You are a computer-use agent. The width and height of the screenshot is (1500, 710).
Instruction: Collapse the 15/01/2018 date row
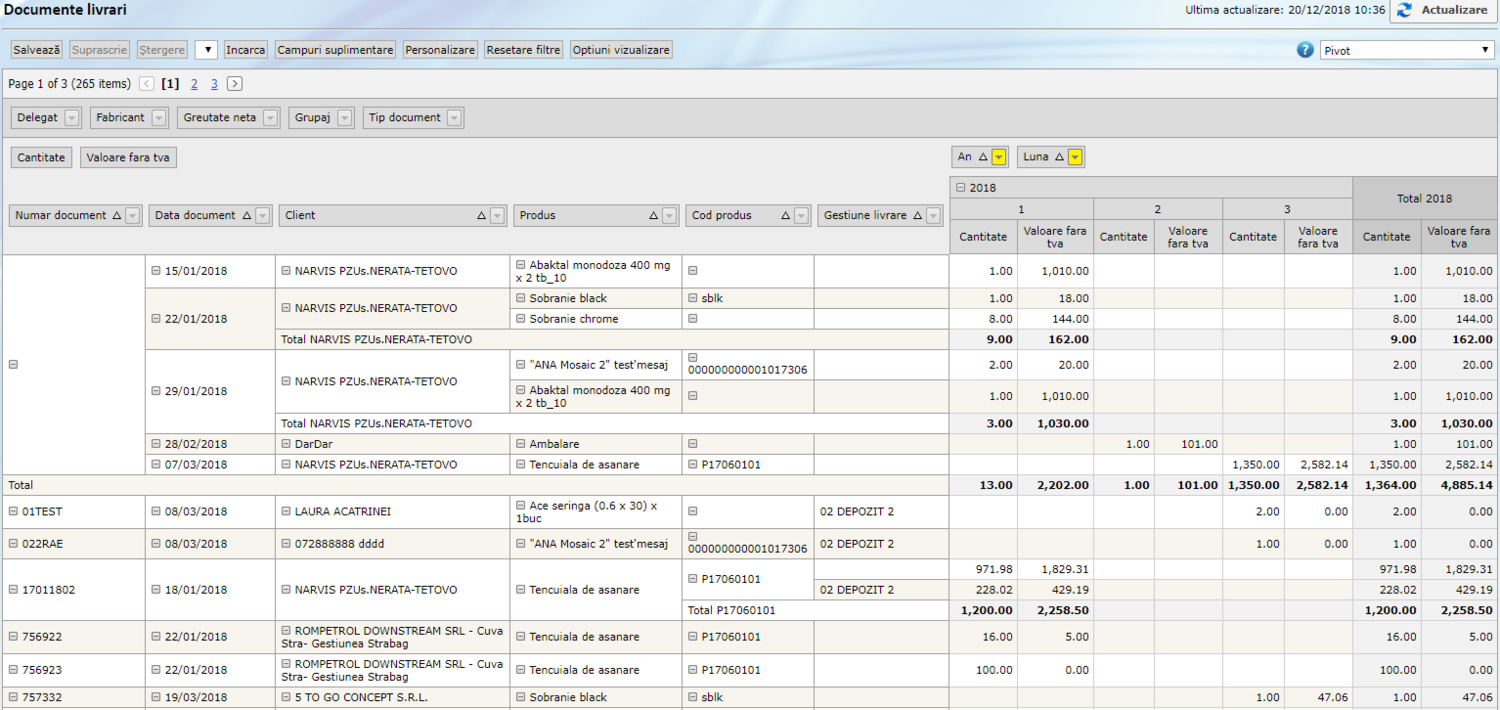156,271
